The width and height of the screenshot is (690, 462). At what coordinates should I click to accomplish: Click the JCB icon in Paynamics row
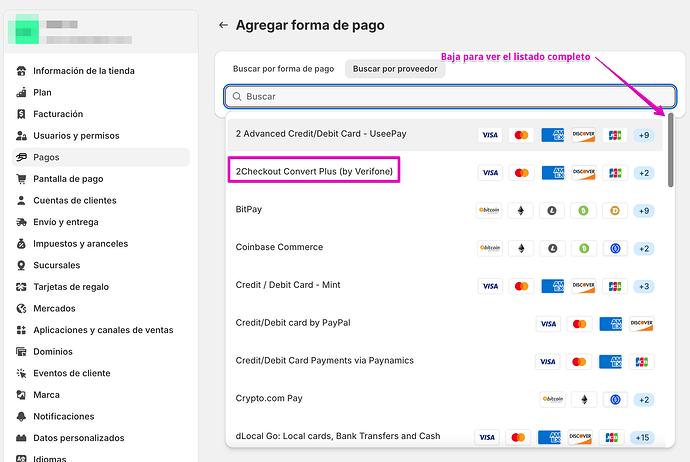click(x=642, y=362)
